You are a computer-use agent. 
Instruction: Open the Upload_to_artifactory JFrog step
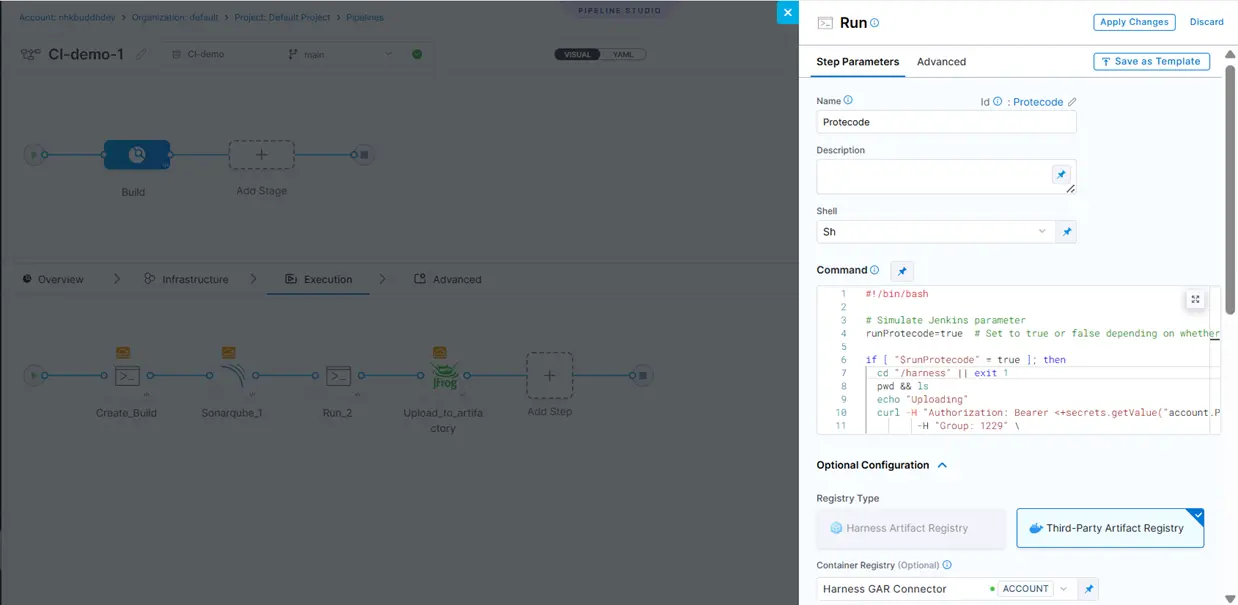444,377
